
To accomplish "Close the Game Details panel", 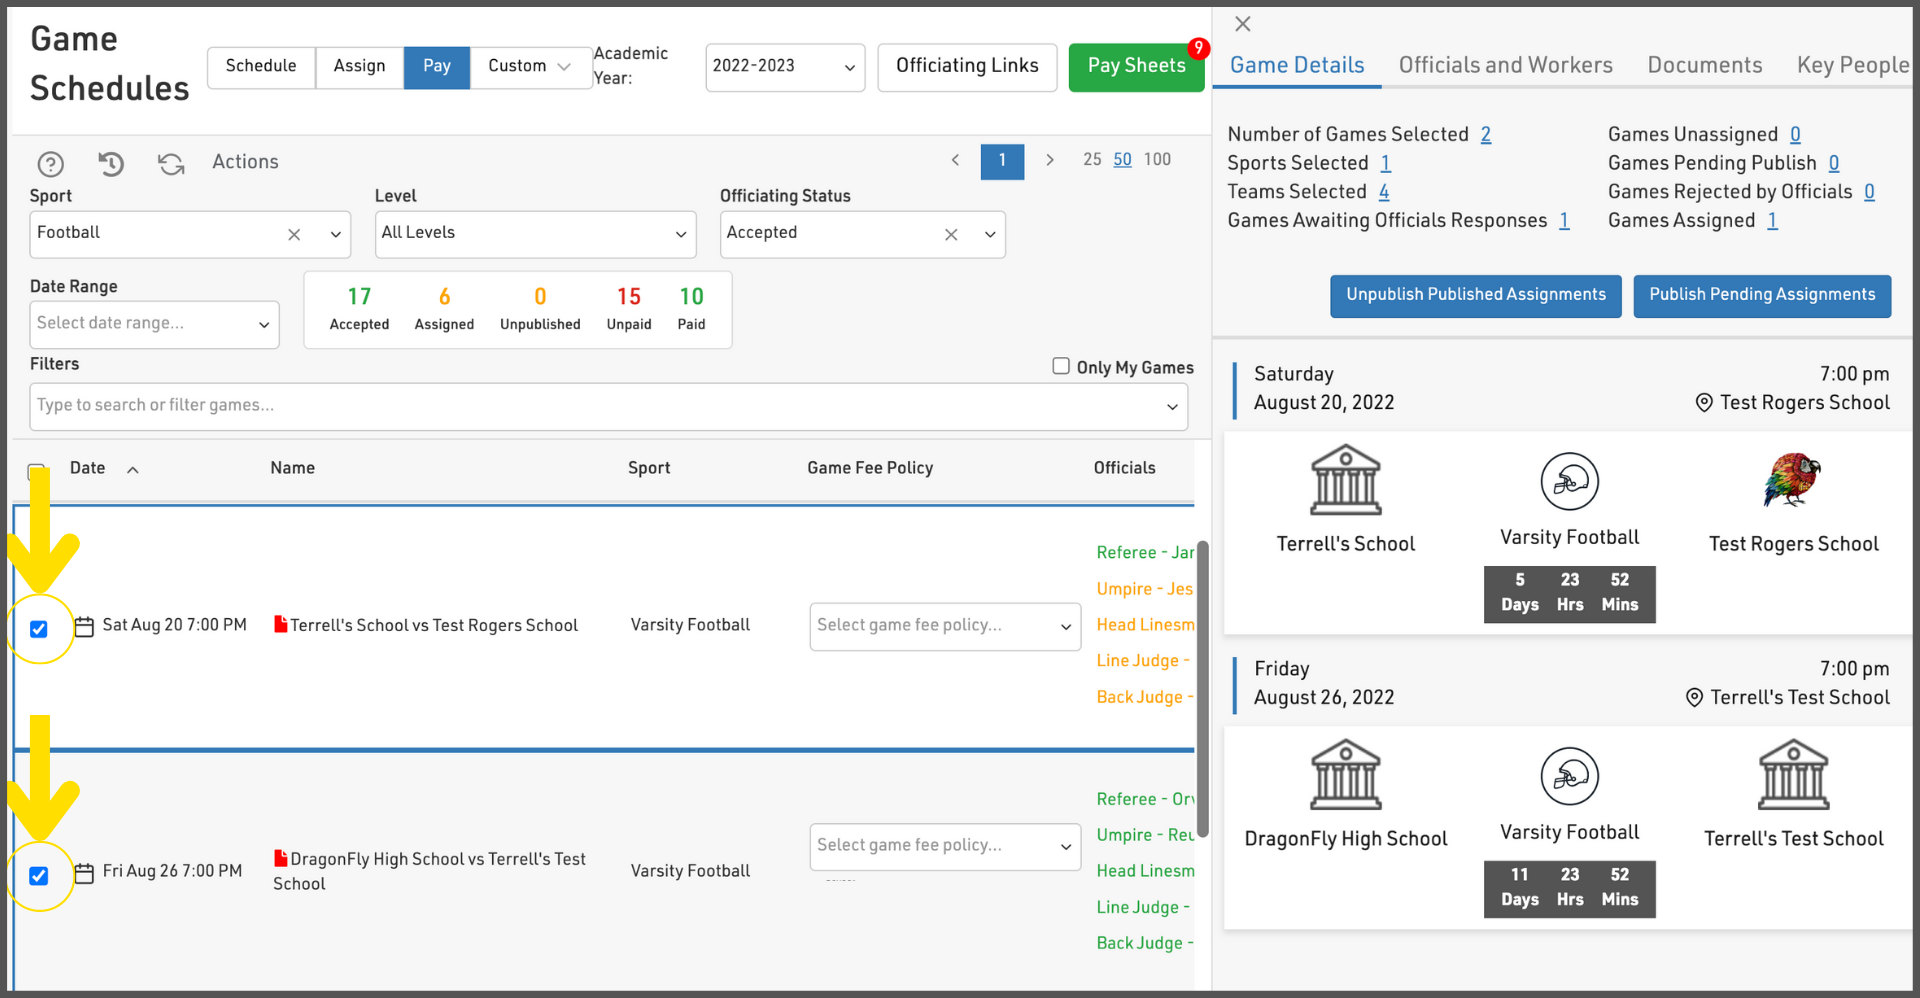I will 1242,24.
